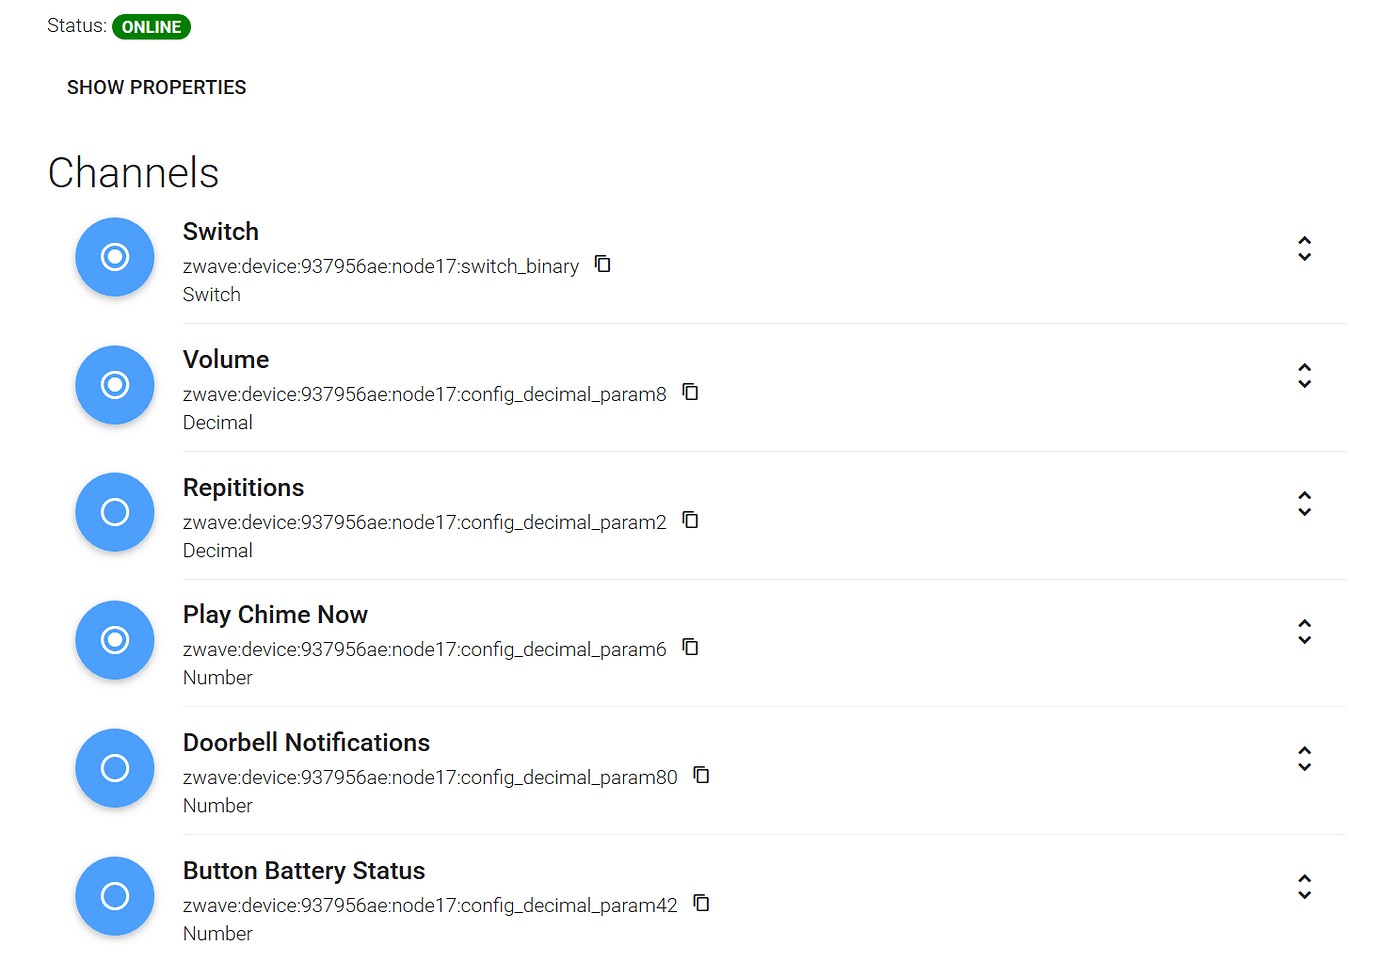Click the Channels section heading

[133, 172]
